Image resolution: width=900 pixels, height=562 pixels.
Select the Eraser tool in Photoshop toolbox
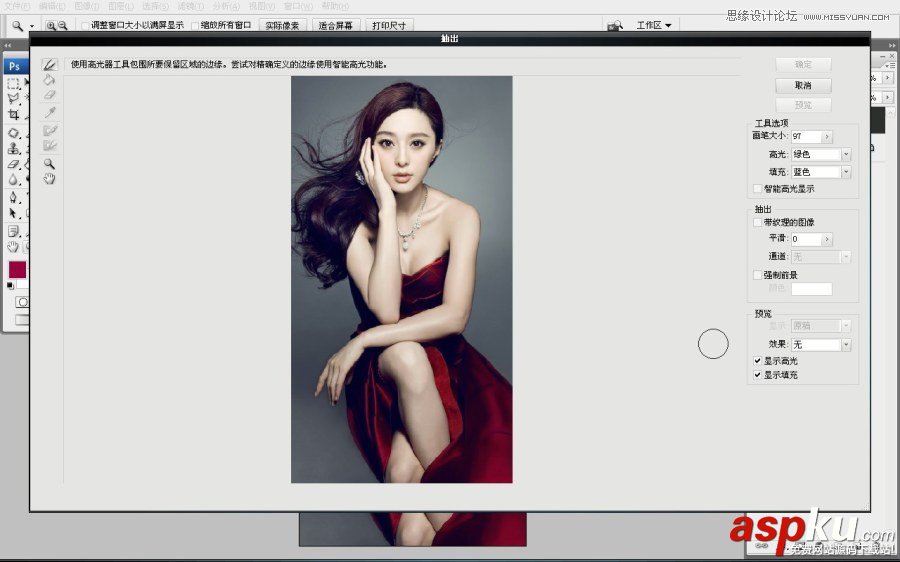point(13,164)
